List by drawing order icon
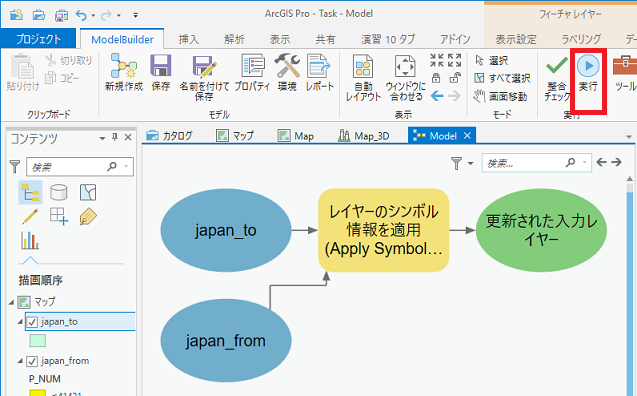 coord(30,192)
